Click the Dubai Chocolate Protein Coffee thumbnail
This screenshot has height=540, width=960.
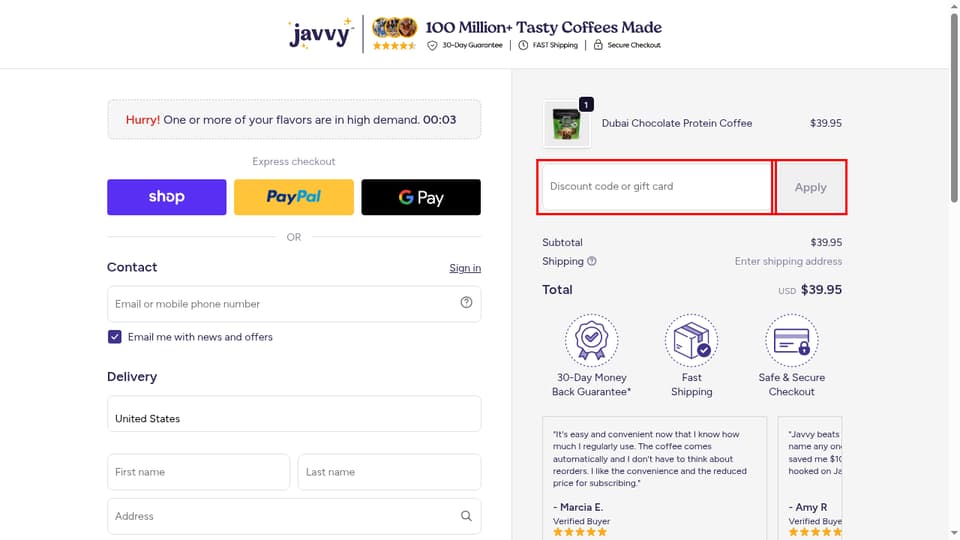pos(567,124)
